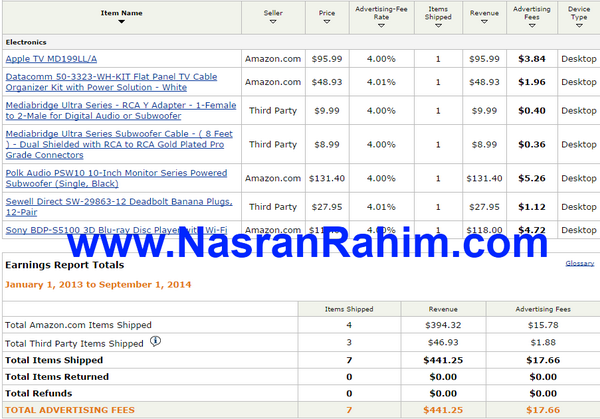Select the $1.88 third party advertising fees
The height and width of the screenshot is (419, 600).
(x=543, y=342)
